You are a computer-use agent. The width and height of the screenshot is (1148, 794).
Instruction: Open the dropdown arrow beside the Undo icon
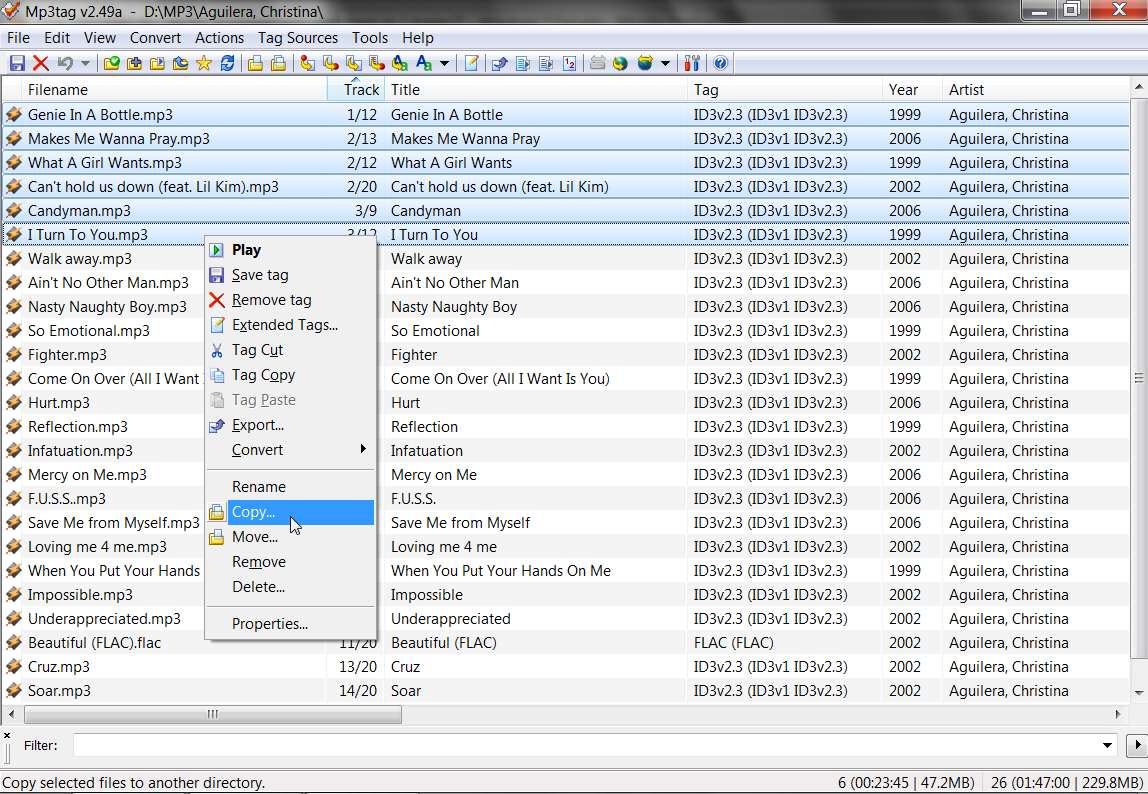pos(86,64)
